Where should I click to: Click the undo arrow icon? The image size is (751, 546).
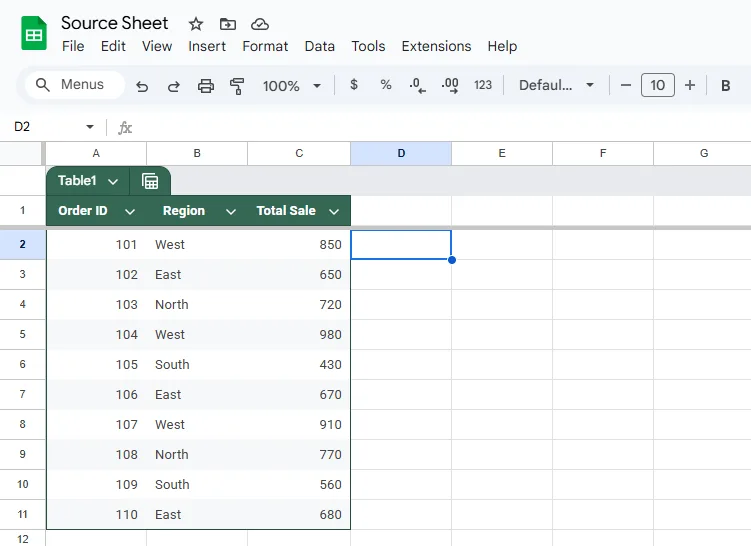142,86
